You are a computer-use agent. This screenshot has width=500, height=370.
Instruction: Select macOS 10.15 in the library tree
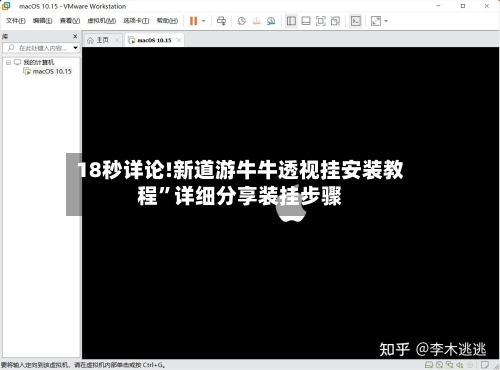pos(52,71)
